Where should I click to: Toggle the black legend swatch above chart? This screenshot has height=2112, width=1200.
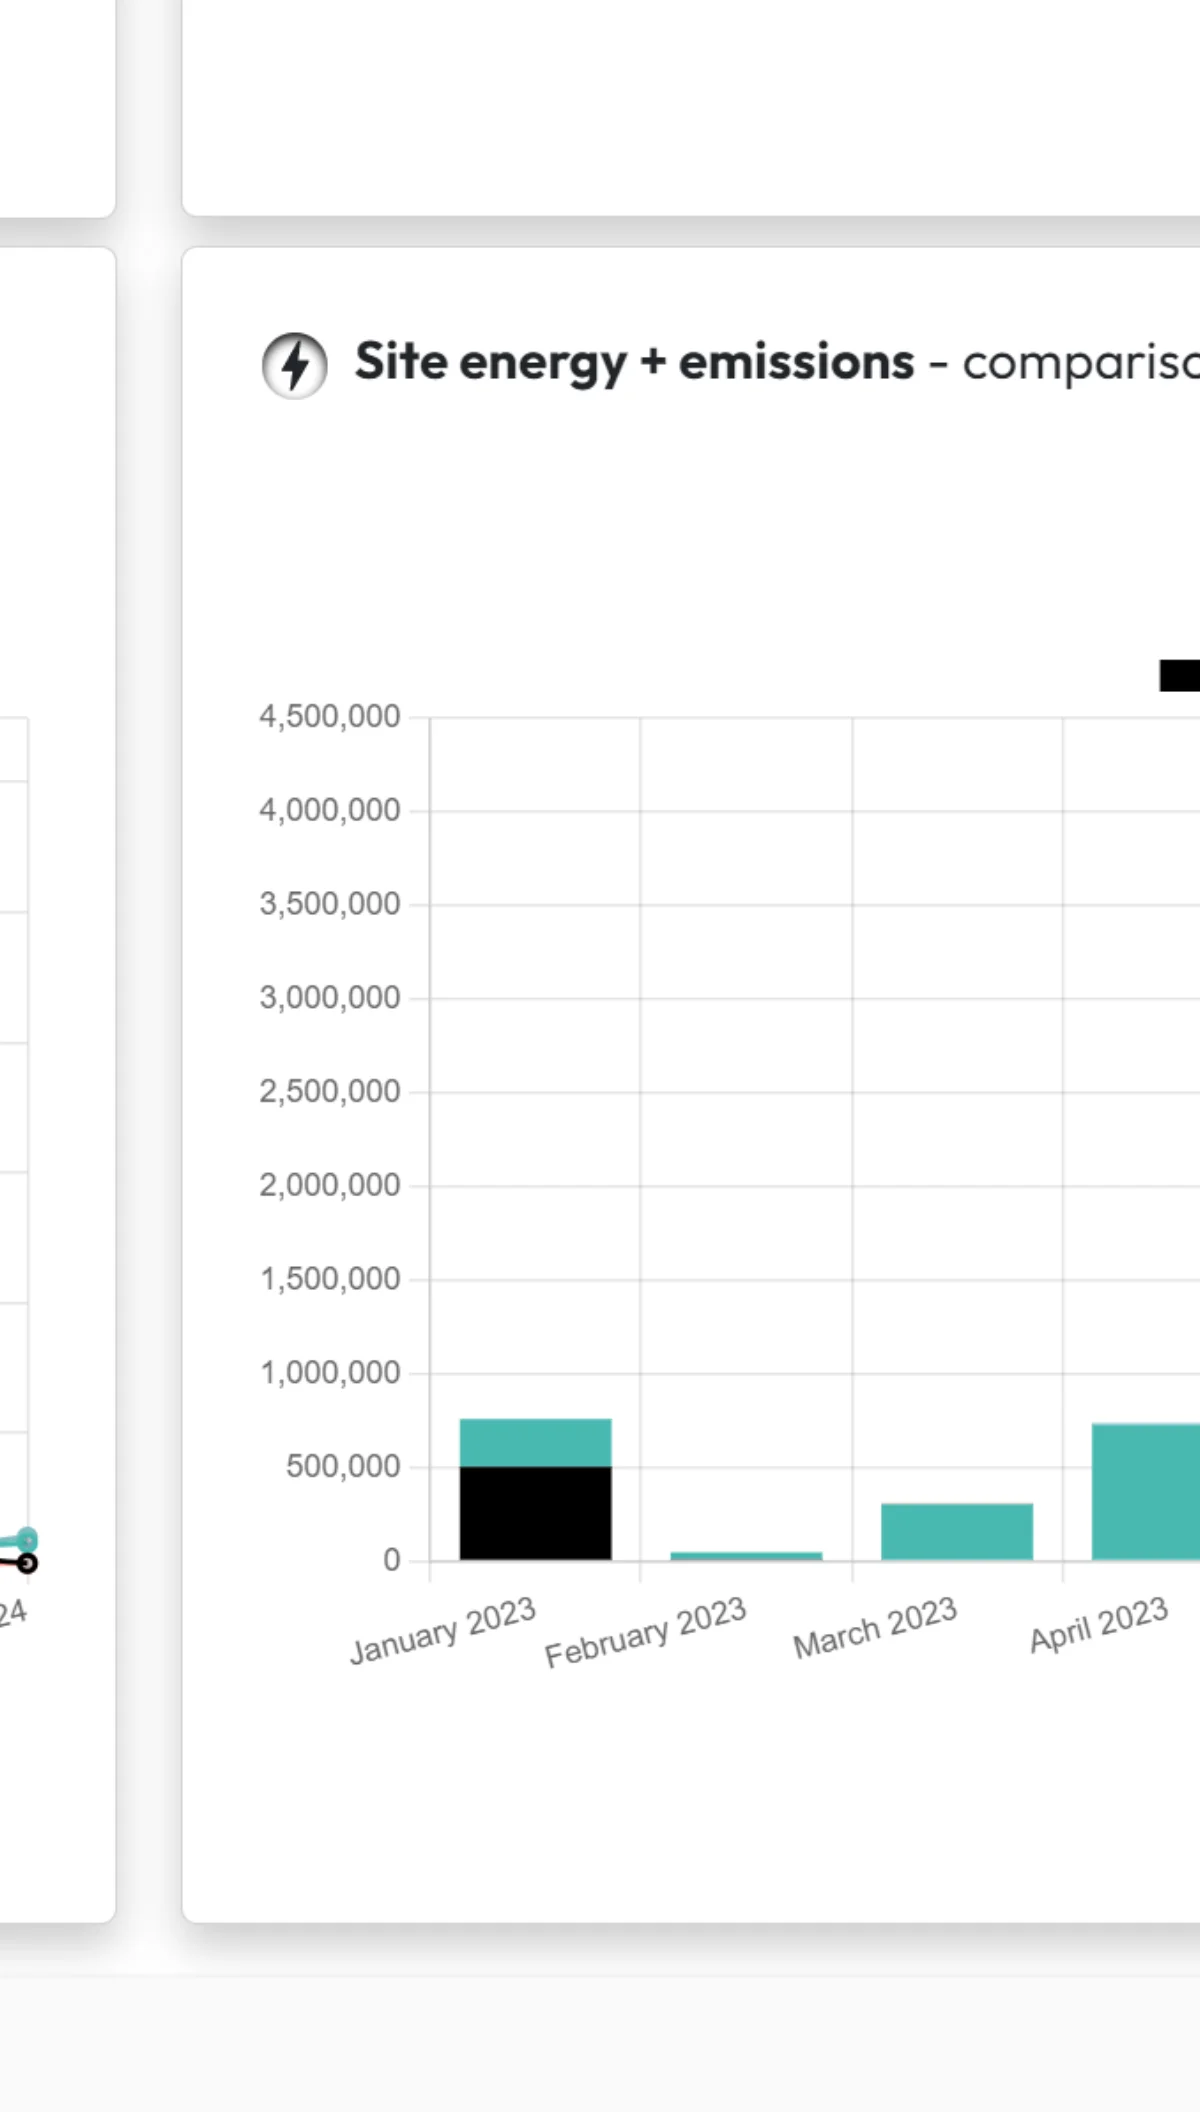coord(1180,675)
